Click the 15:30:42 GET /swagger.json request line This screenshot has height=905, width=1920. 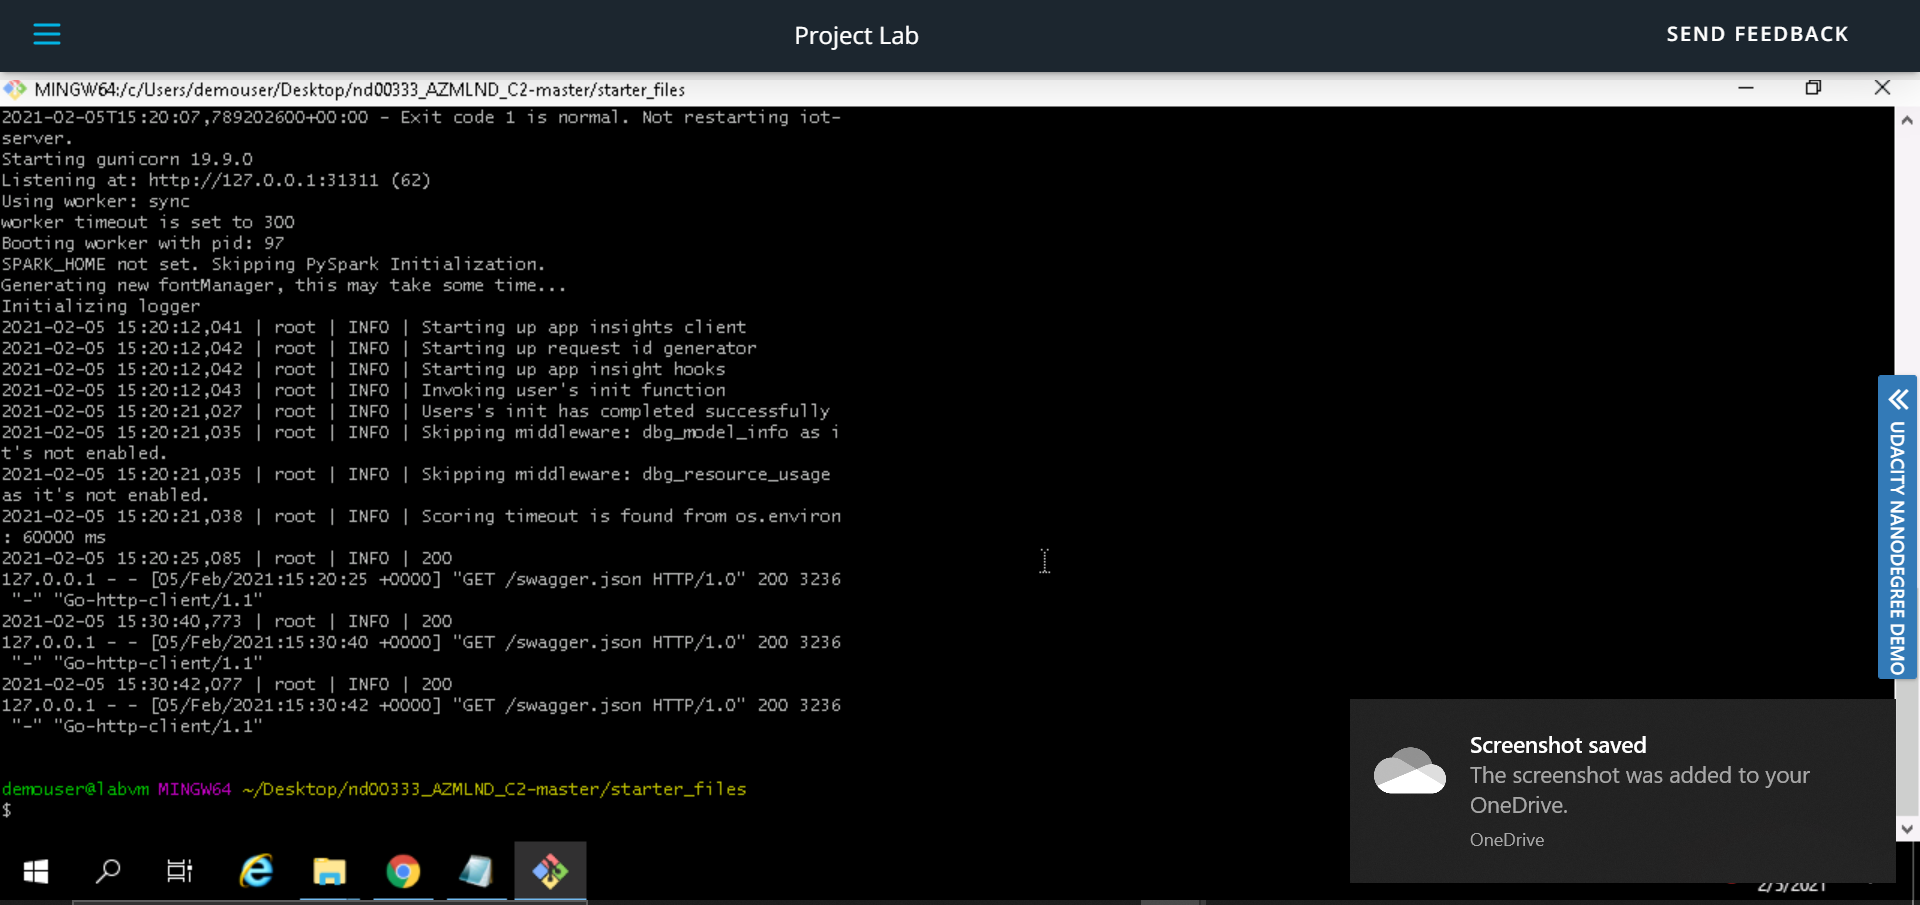tap(421, 715)
